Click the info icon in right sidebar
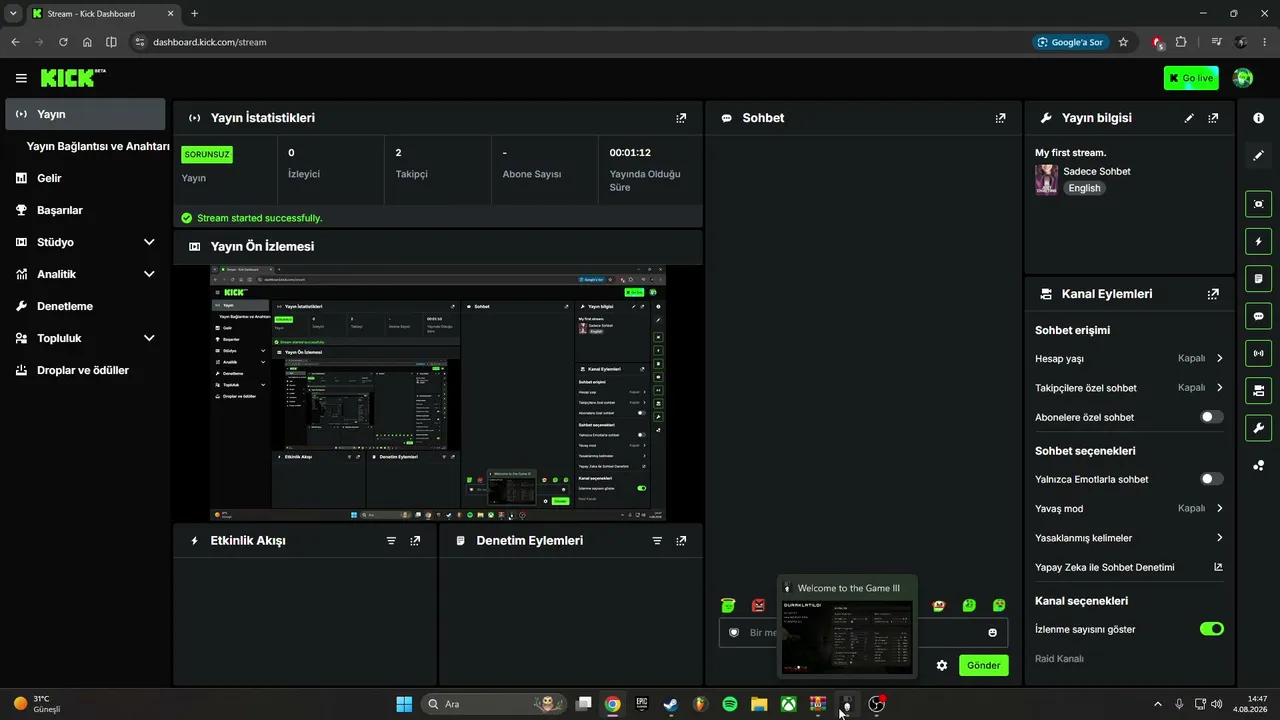 coord(1258,118)
